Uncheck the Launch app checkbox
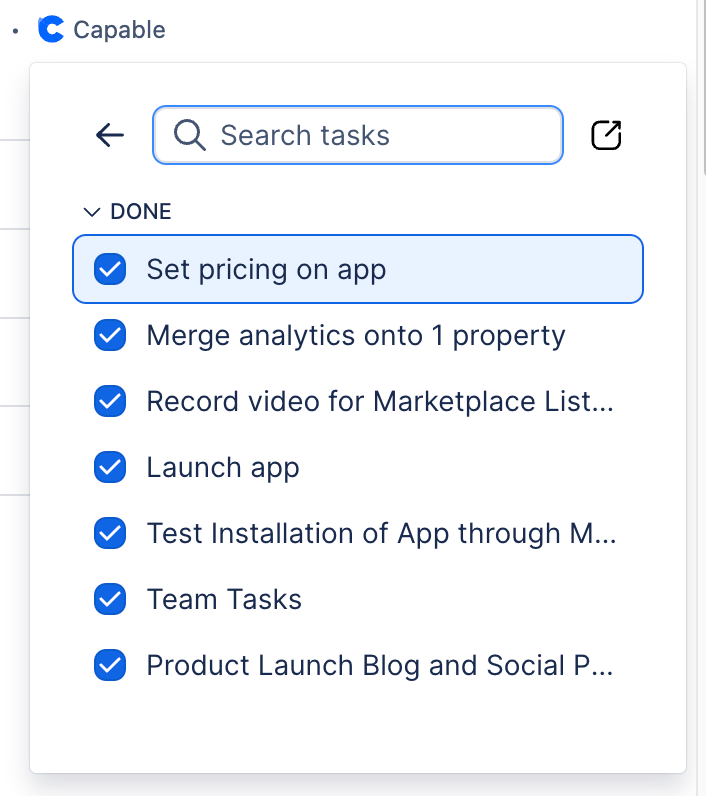 (x=110, y=467)
